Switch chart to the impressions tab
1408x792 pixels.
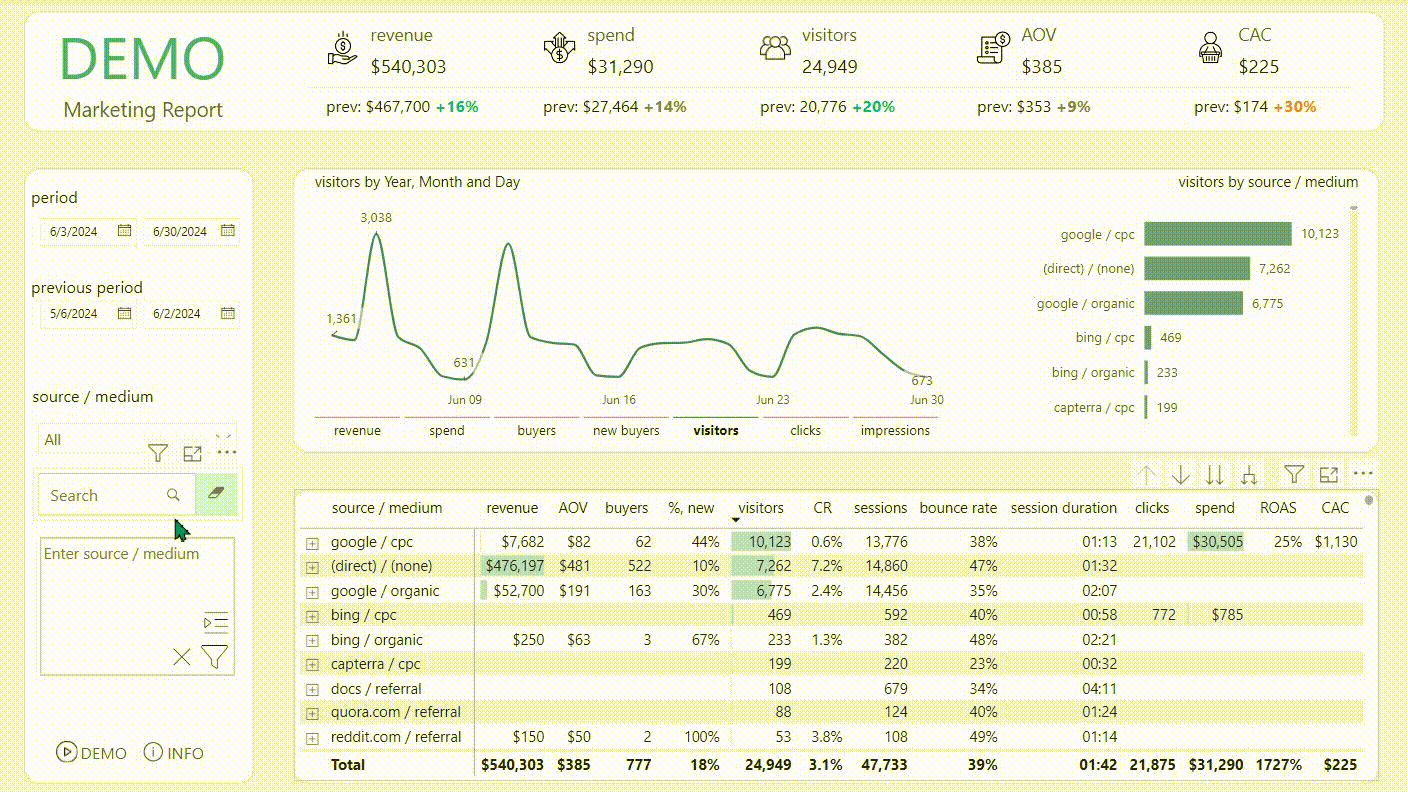895,430
